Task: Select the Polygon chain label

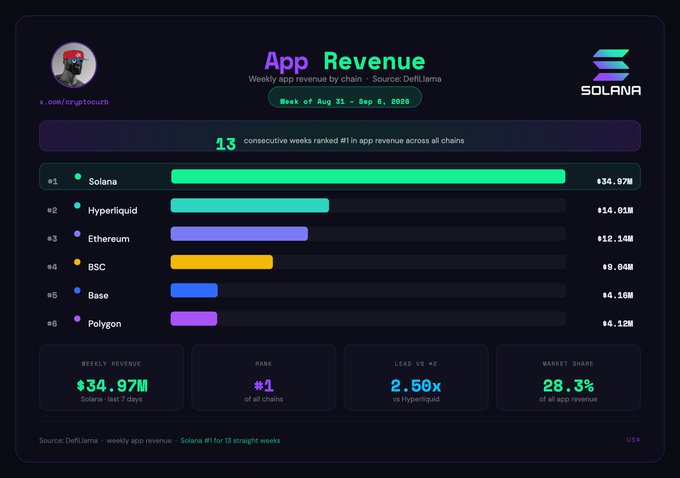Action: click(x=105, y=324)
